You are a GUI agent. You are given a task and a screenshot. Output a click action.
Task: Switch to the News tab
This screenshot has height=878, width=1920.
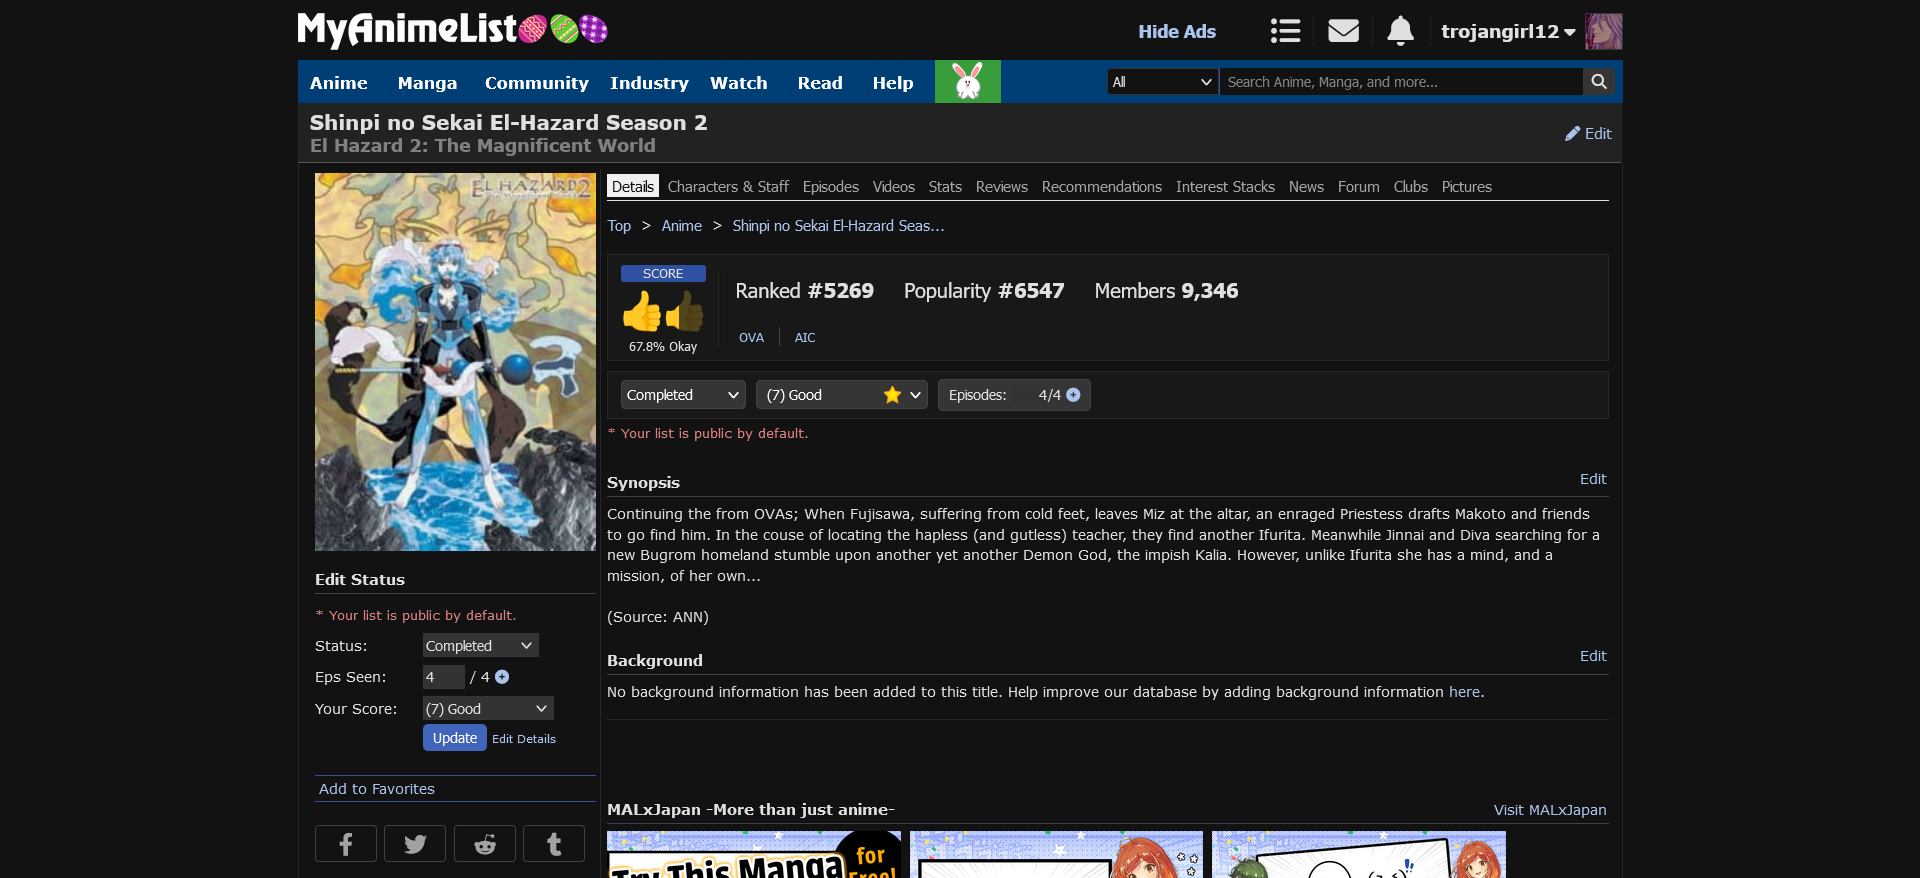[x=1306, y=187]
